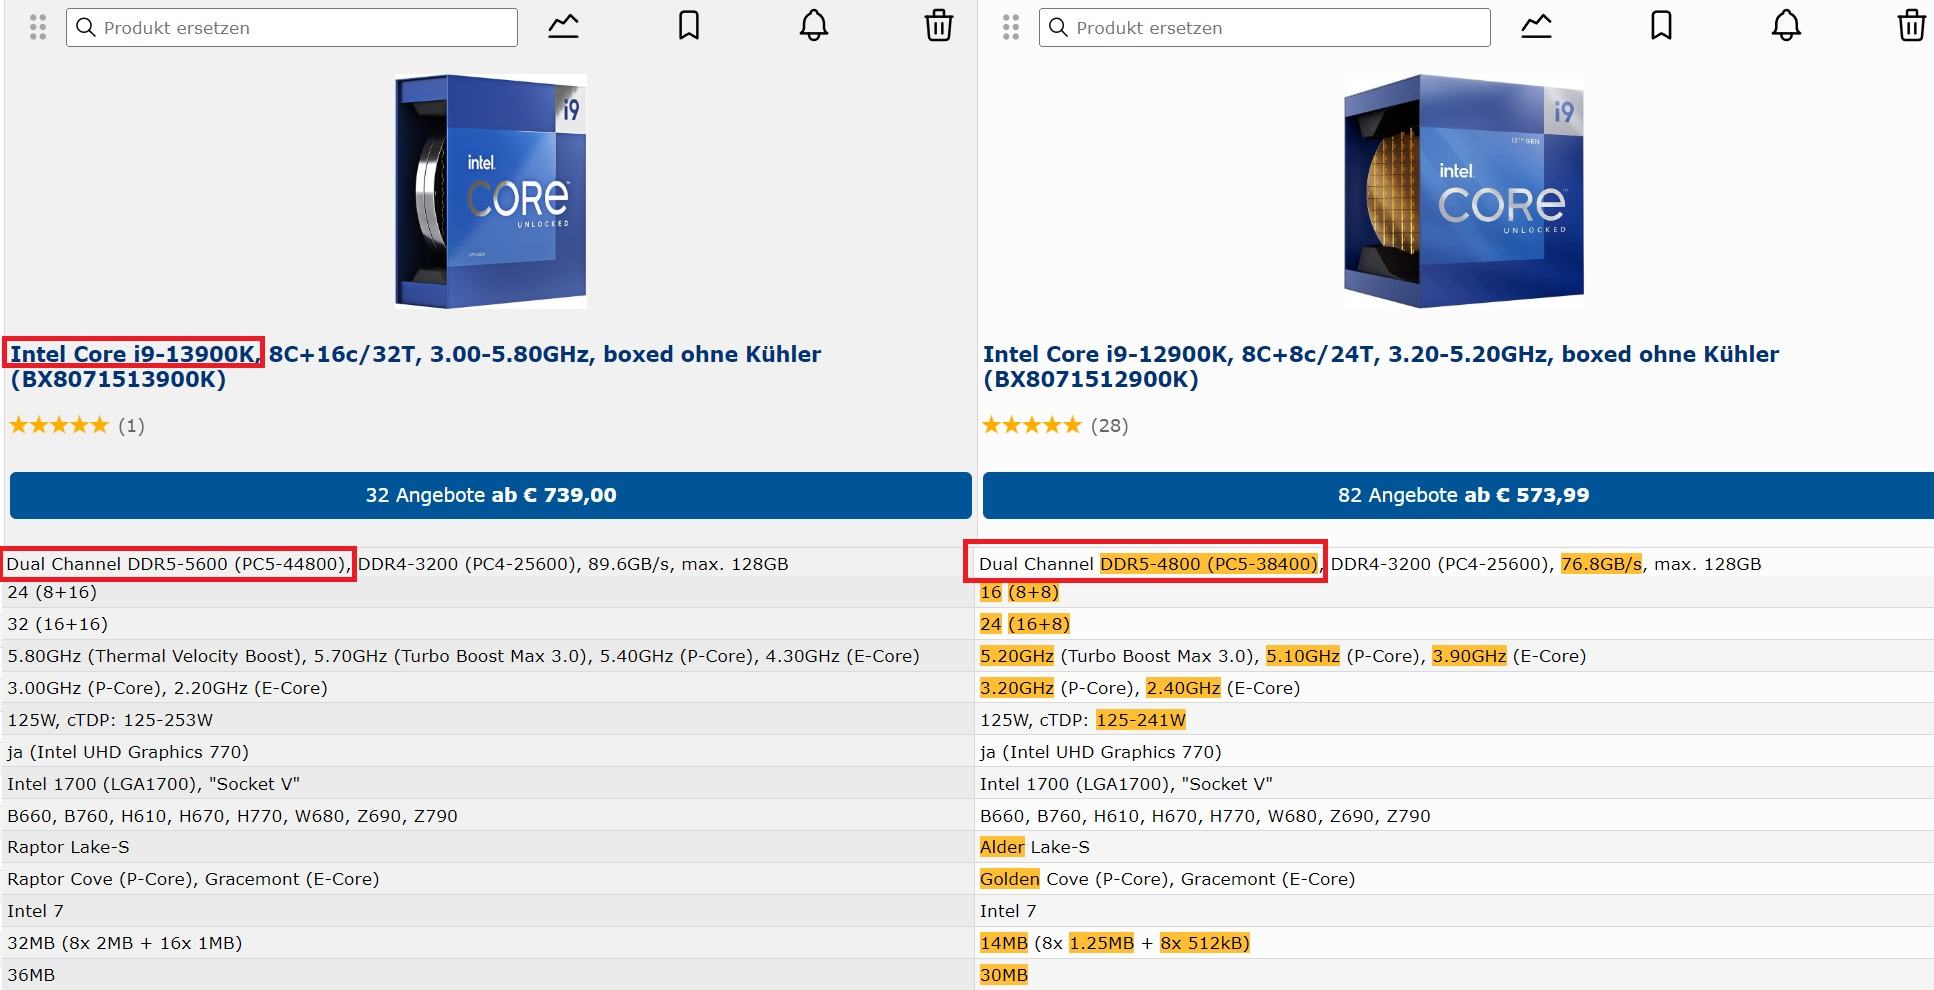Open price history chart for i9-13900K
1934x990 pixels.
(564, 26)
